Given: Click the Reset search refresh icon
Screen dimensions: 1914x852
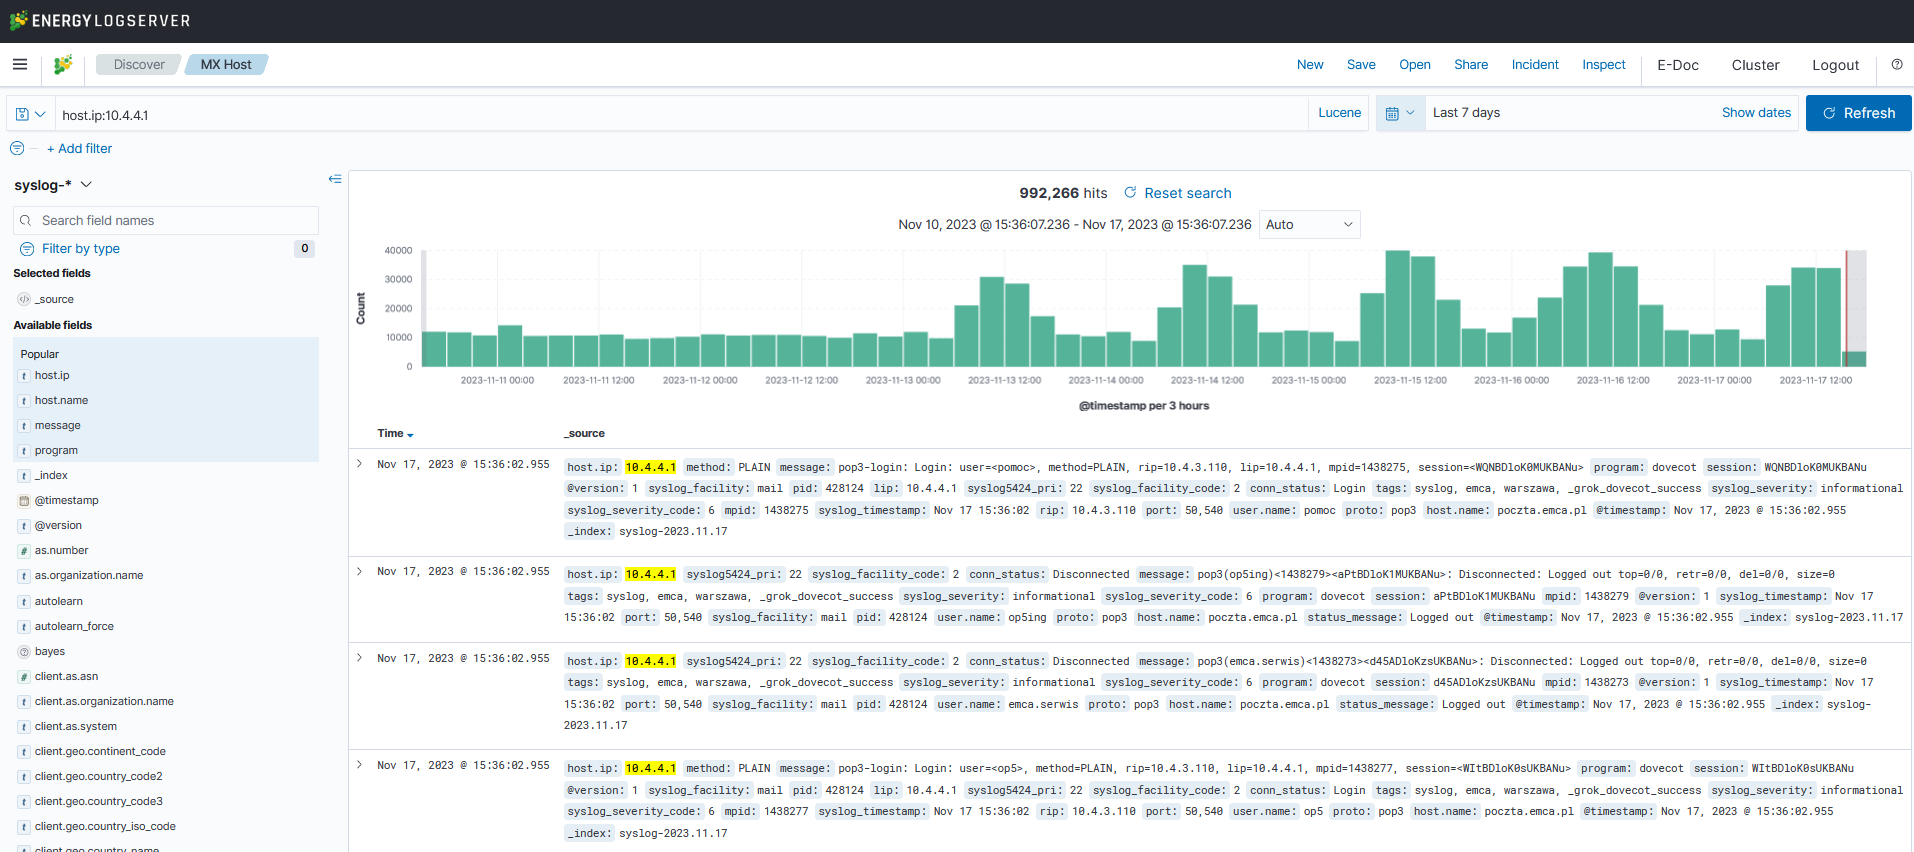Looking at the screenshot, I should click(x=1130, y=193).
